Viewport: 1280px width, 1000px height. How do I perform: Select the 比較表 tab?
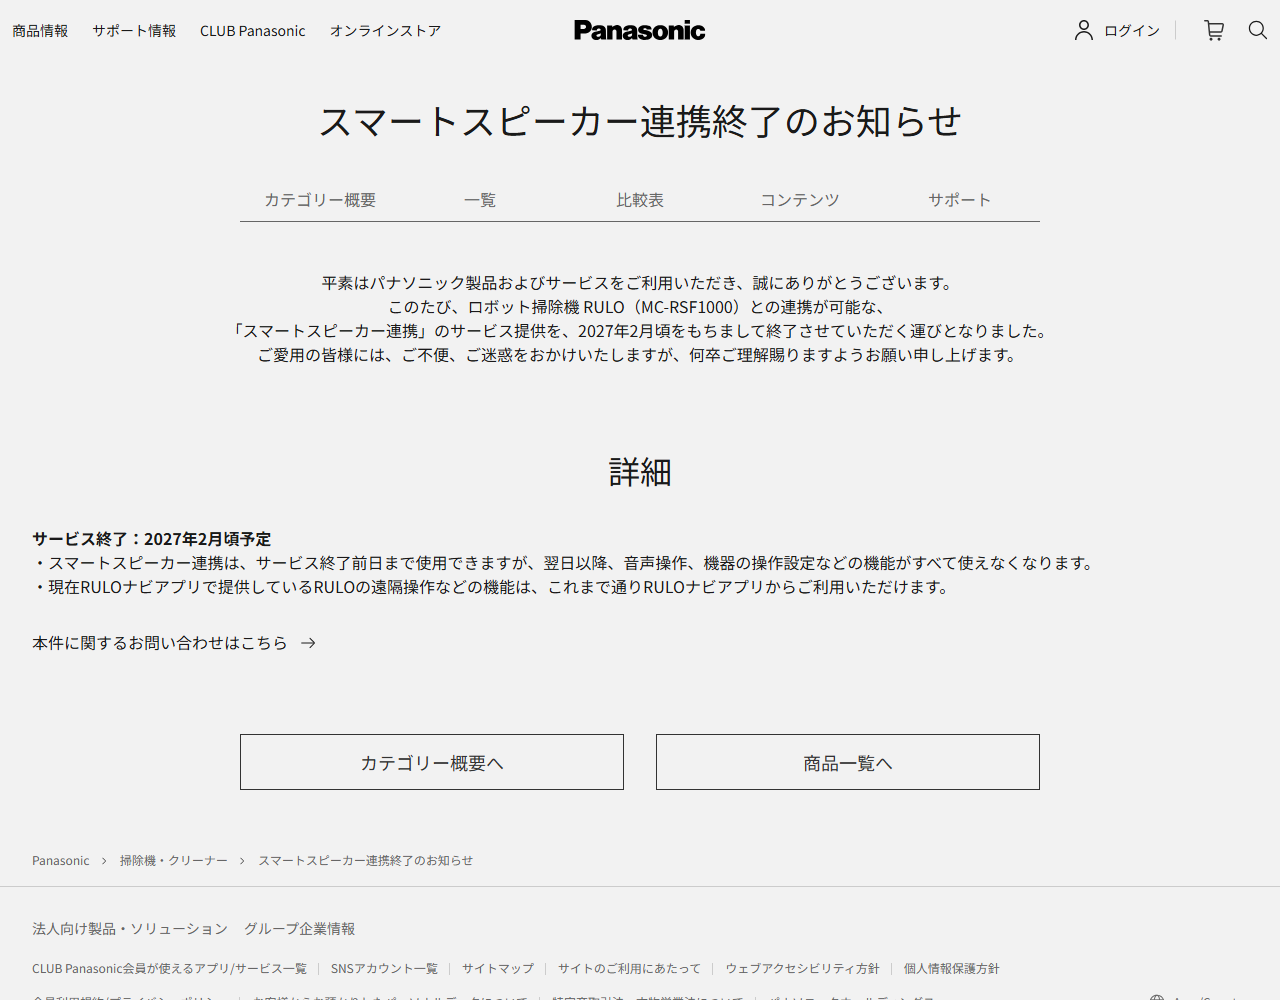pyautogui.click(x=640, y=200)
